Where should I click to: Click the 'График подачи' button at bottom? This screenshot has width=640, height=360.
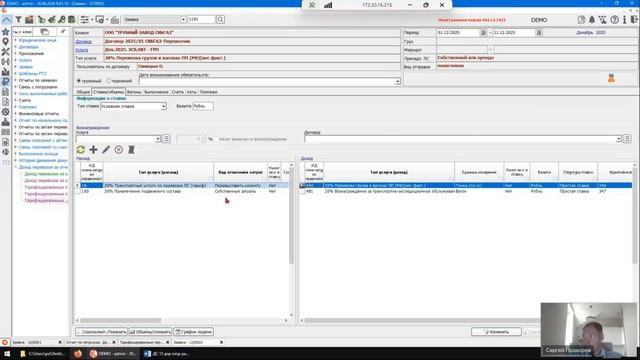click(193, 332)
